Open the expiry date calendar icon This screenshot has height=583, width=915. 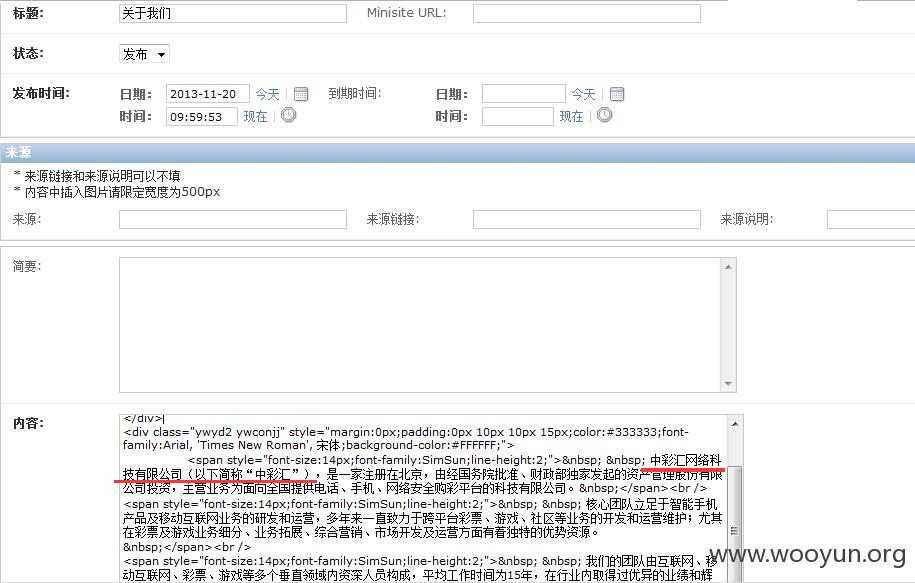click(x=617, y=93)
